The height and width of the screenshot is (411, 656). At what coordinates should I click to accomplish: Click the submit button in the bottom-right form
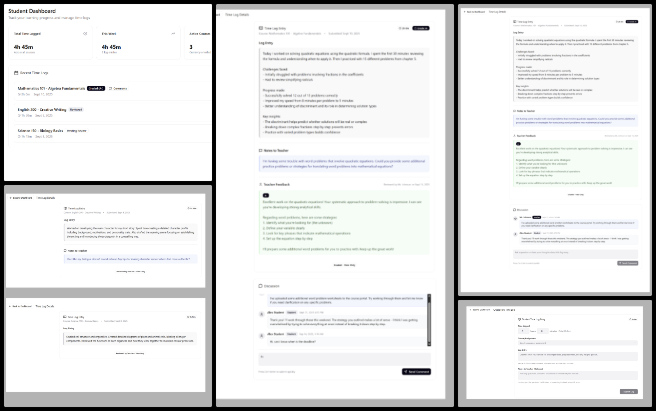click(625, 391)
